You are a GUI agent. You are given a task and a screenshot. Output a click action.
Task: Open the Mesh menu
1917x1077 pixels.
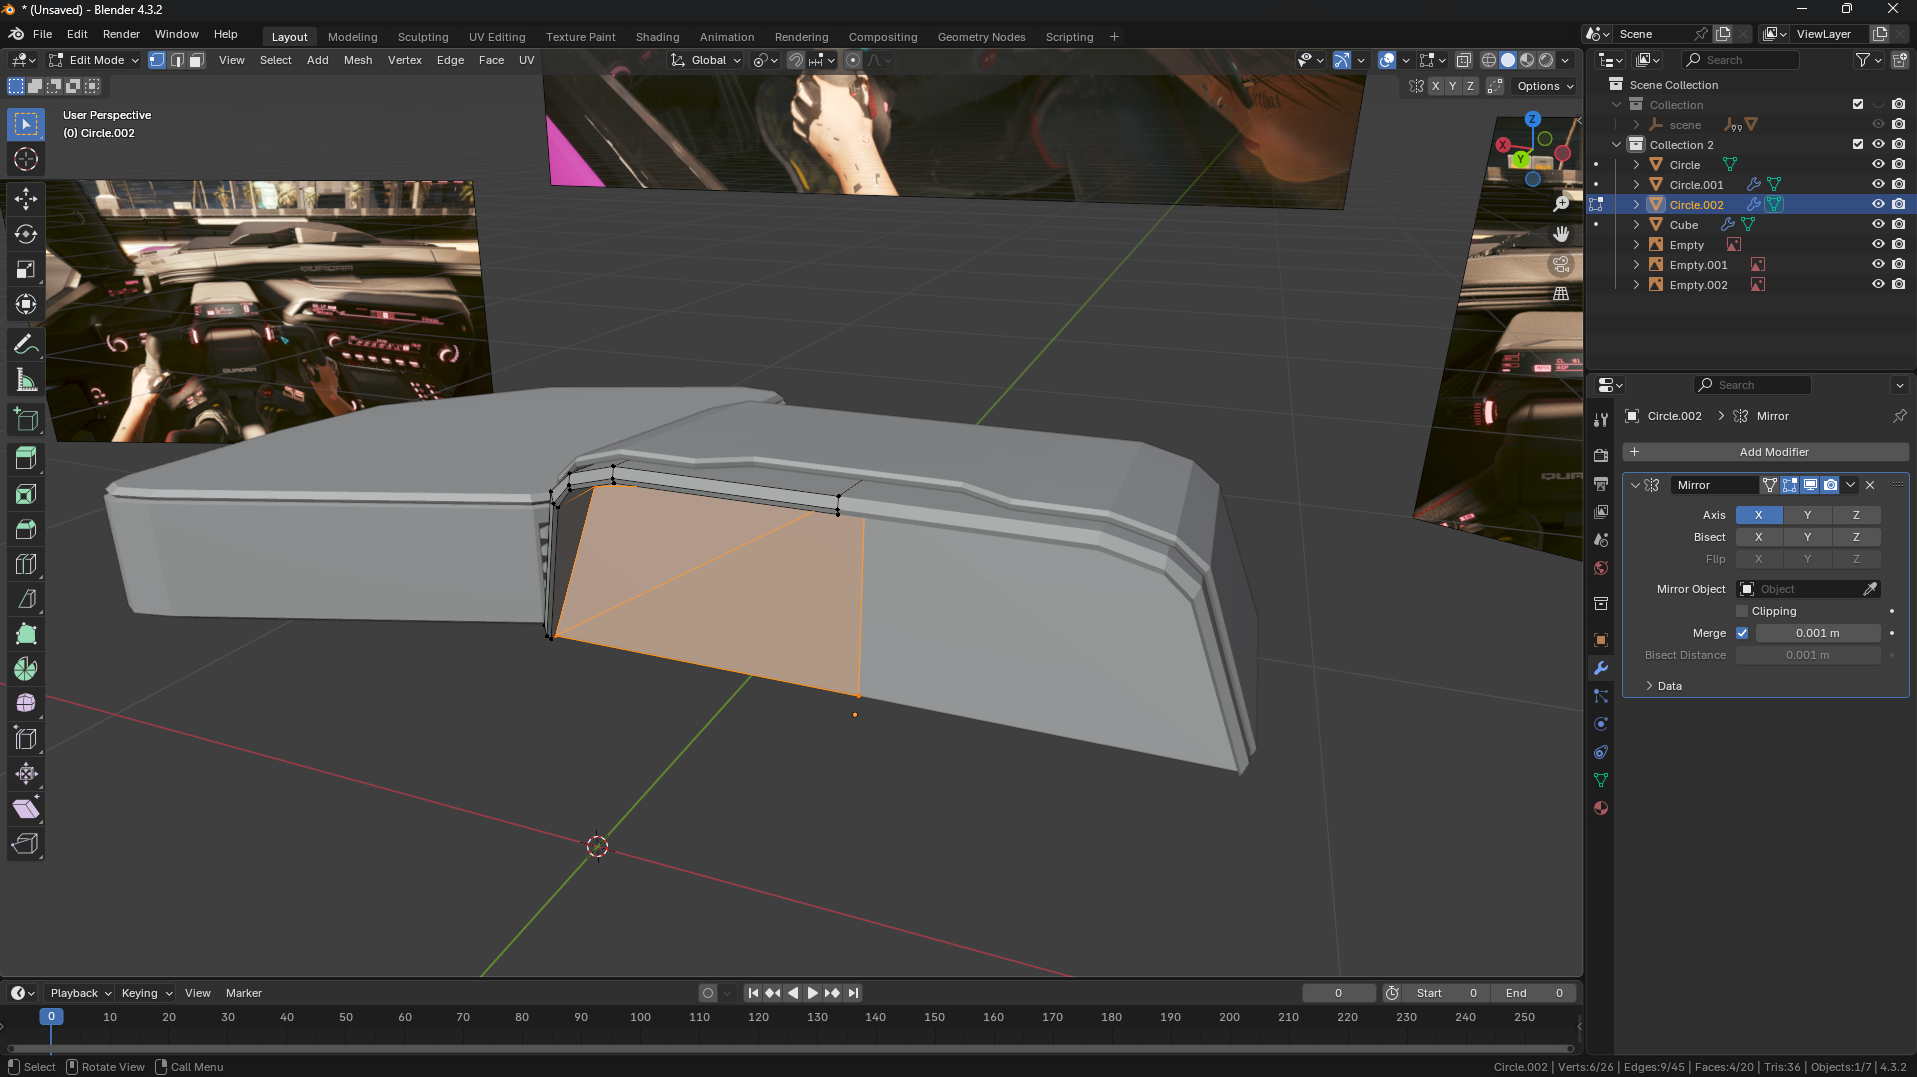coord(357,60)
